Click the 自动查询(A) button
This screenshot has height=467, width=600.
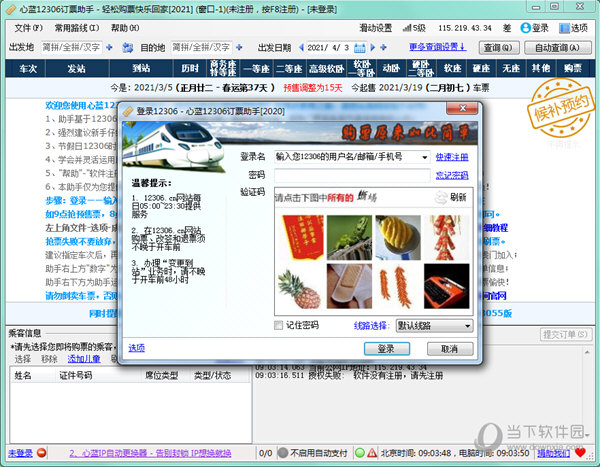coord(557,47)
